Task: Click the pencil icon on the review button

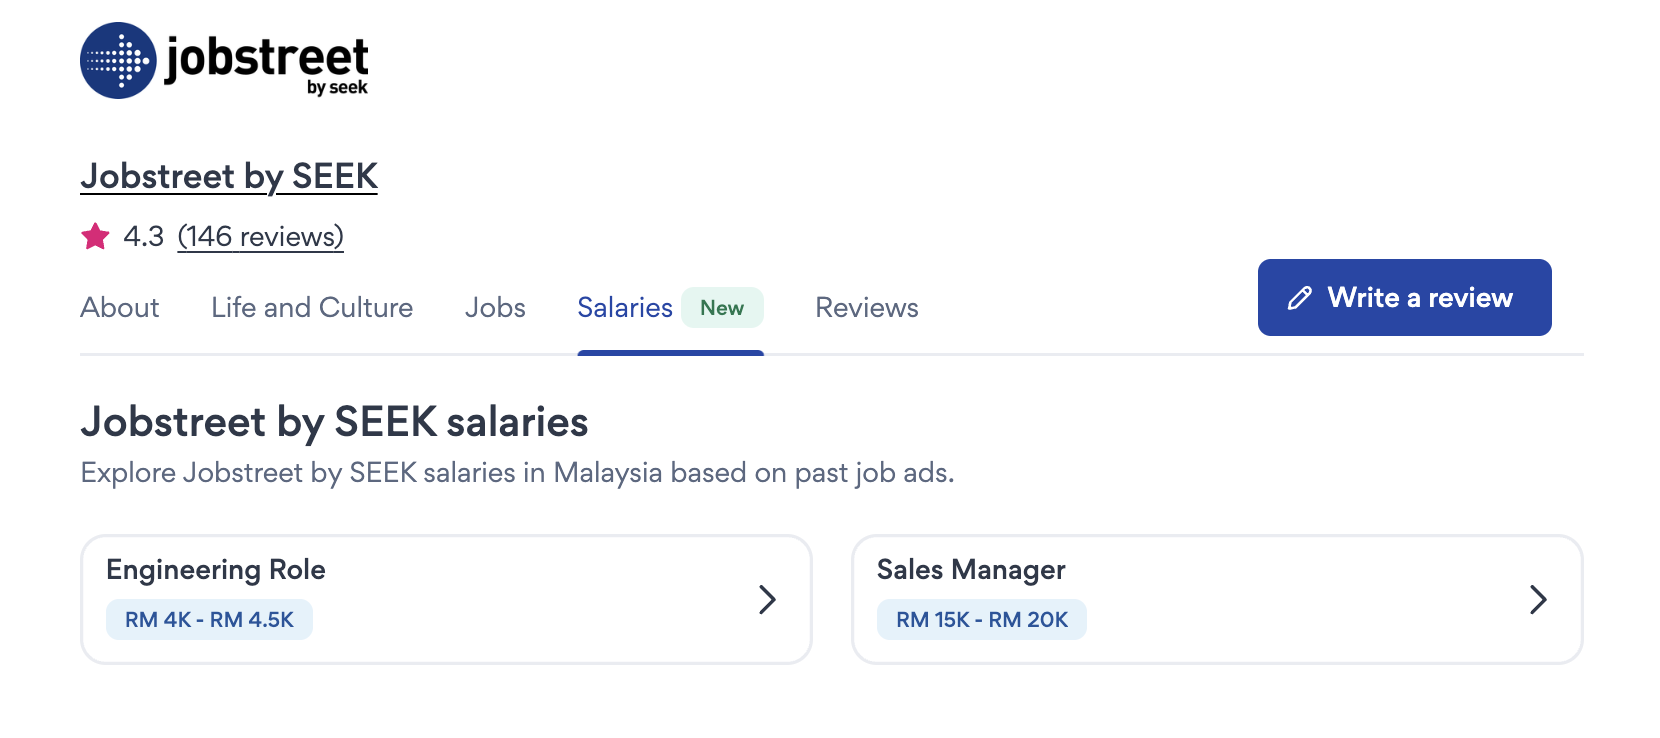Action: coord(1299,298)
